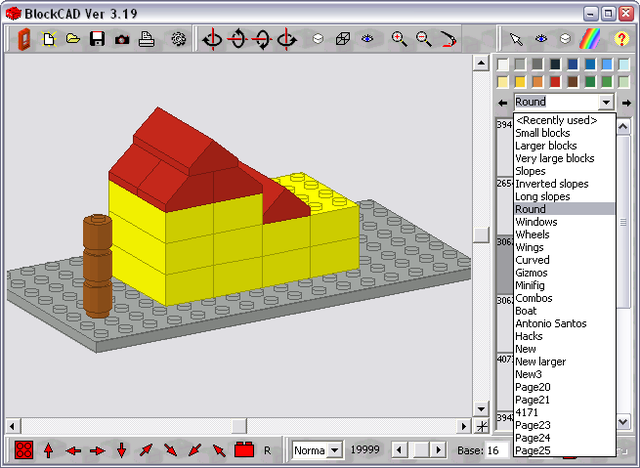Pick Page25 in category list
This screenshot has height=468, width=640.
coord(533,450)
